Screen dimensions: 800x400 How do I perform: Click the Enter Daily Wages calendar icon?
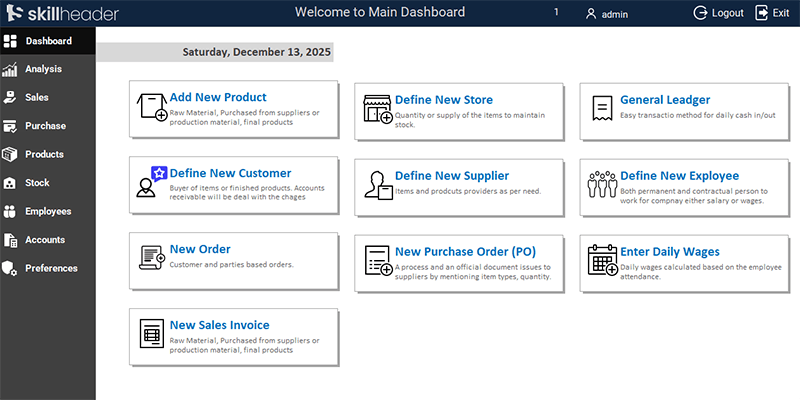pyautogui.click(x=602, y=260)
